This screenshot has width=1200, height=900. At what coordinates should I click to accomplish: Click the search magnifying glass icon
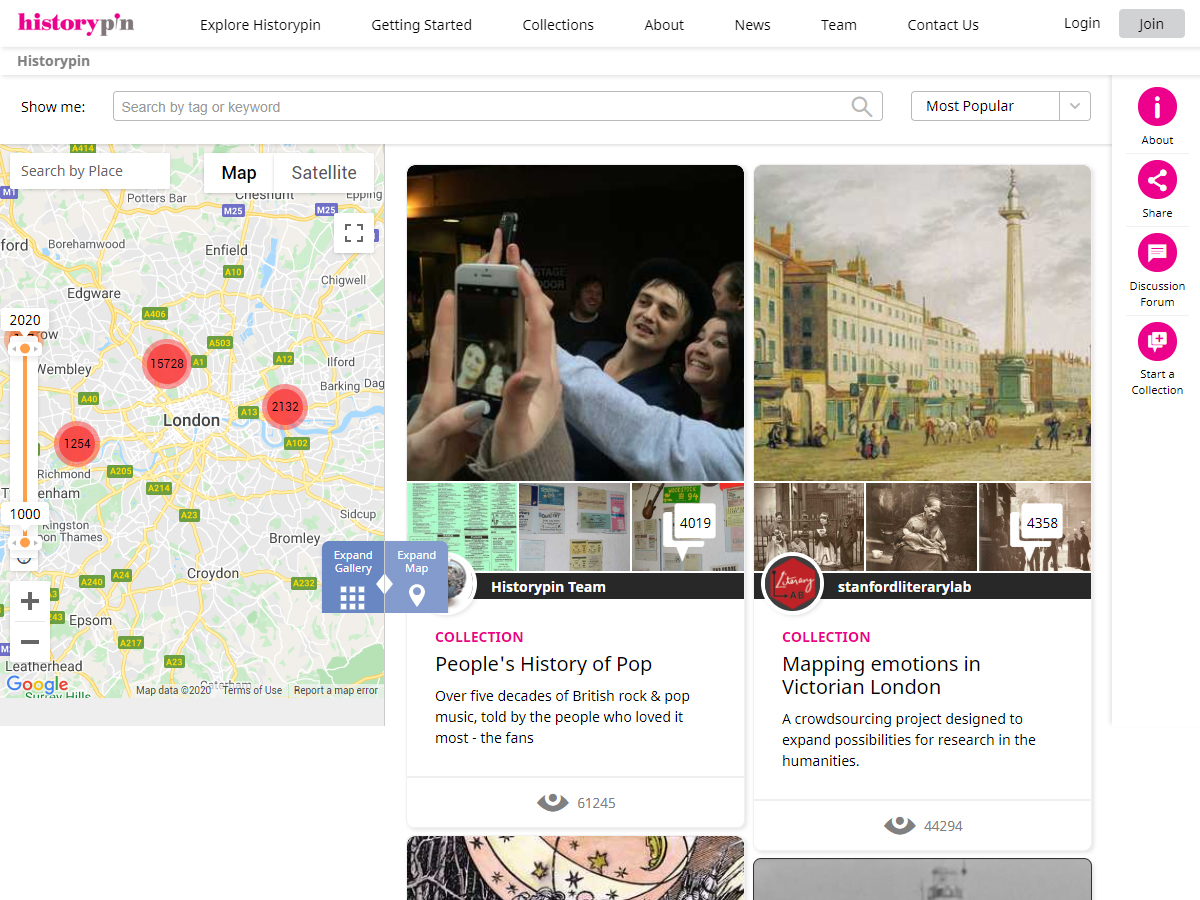pyautogui.click(x=861, y=106)
